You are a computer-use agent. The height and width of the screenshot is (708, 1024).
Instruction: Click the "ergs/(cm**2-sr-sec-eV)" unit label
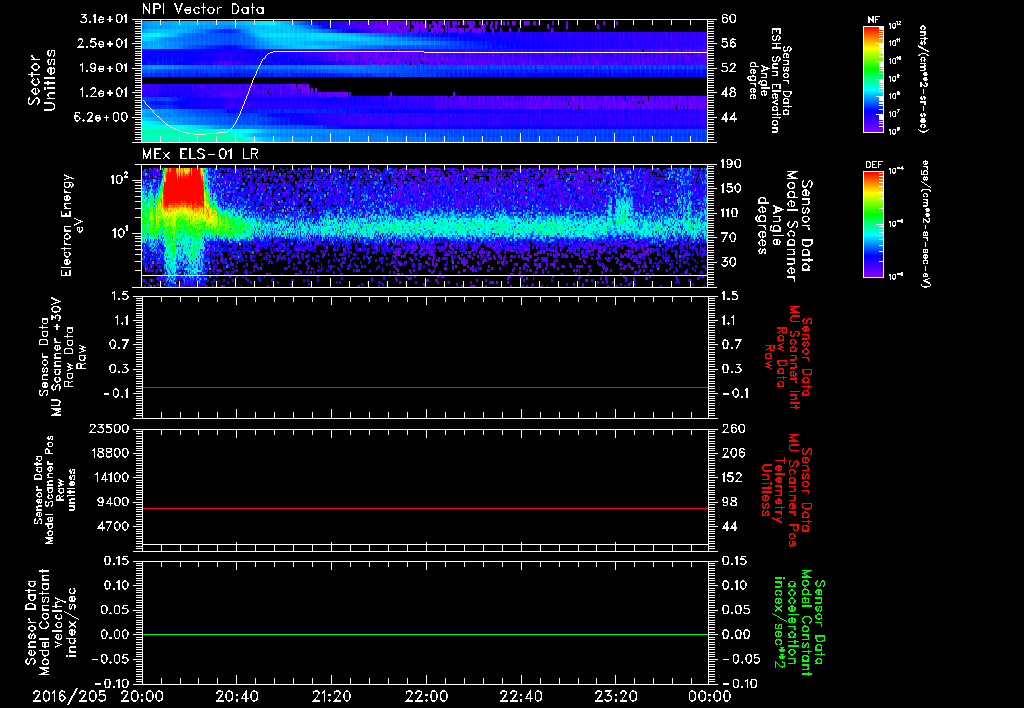coord(925,223)
